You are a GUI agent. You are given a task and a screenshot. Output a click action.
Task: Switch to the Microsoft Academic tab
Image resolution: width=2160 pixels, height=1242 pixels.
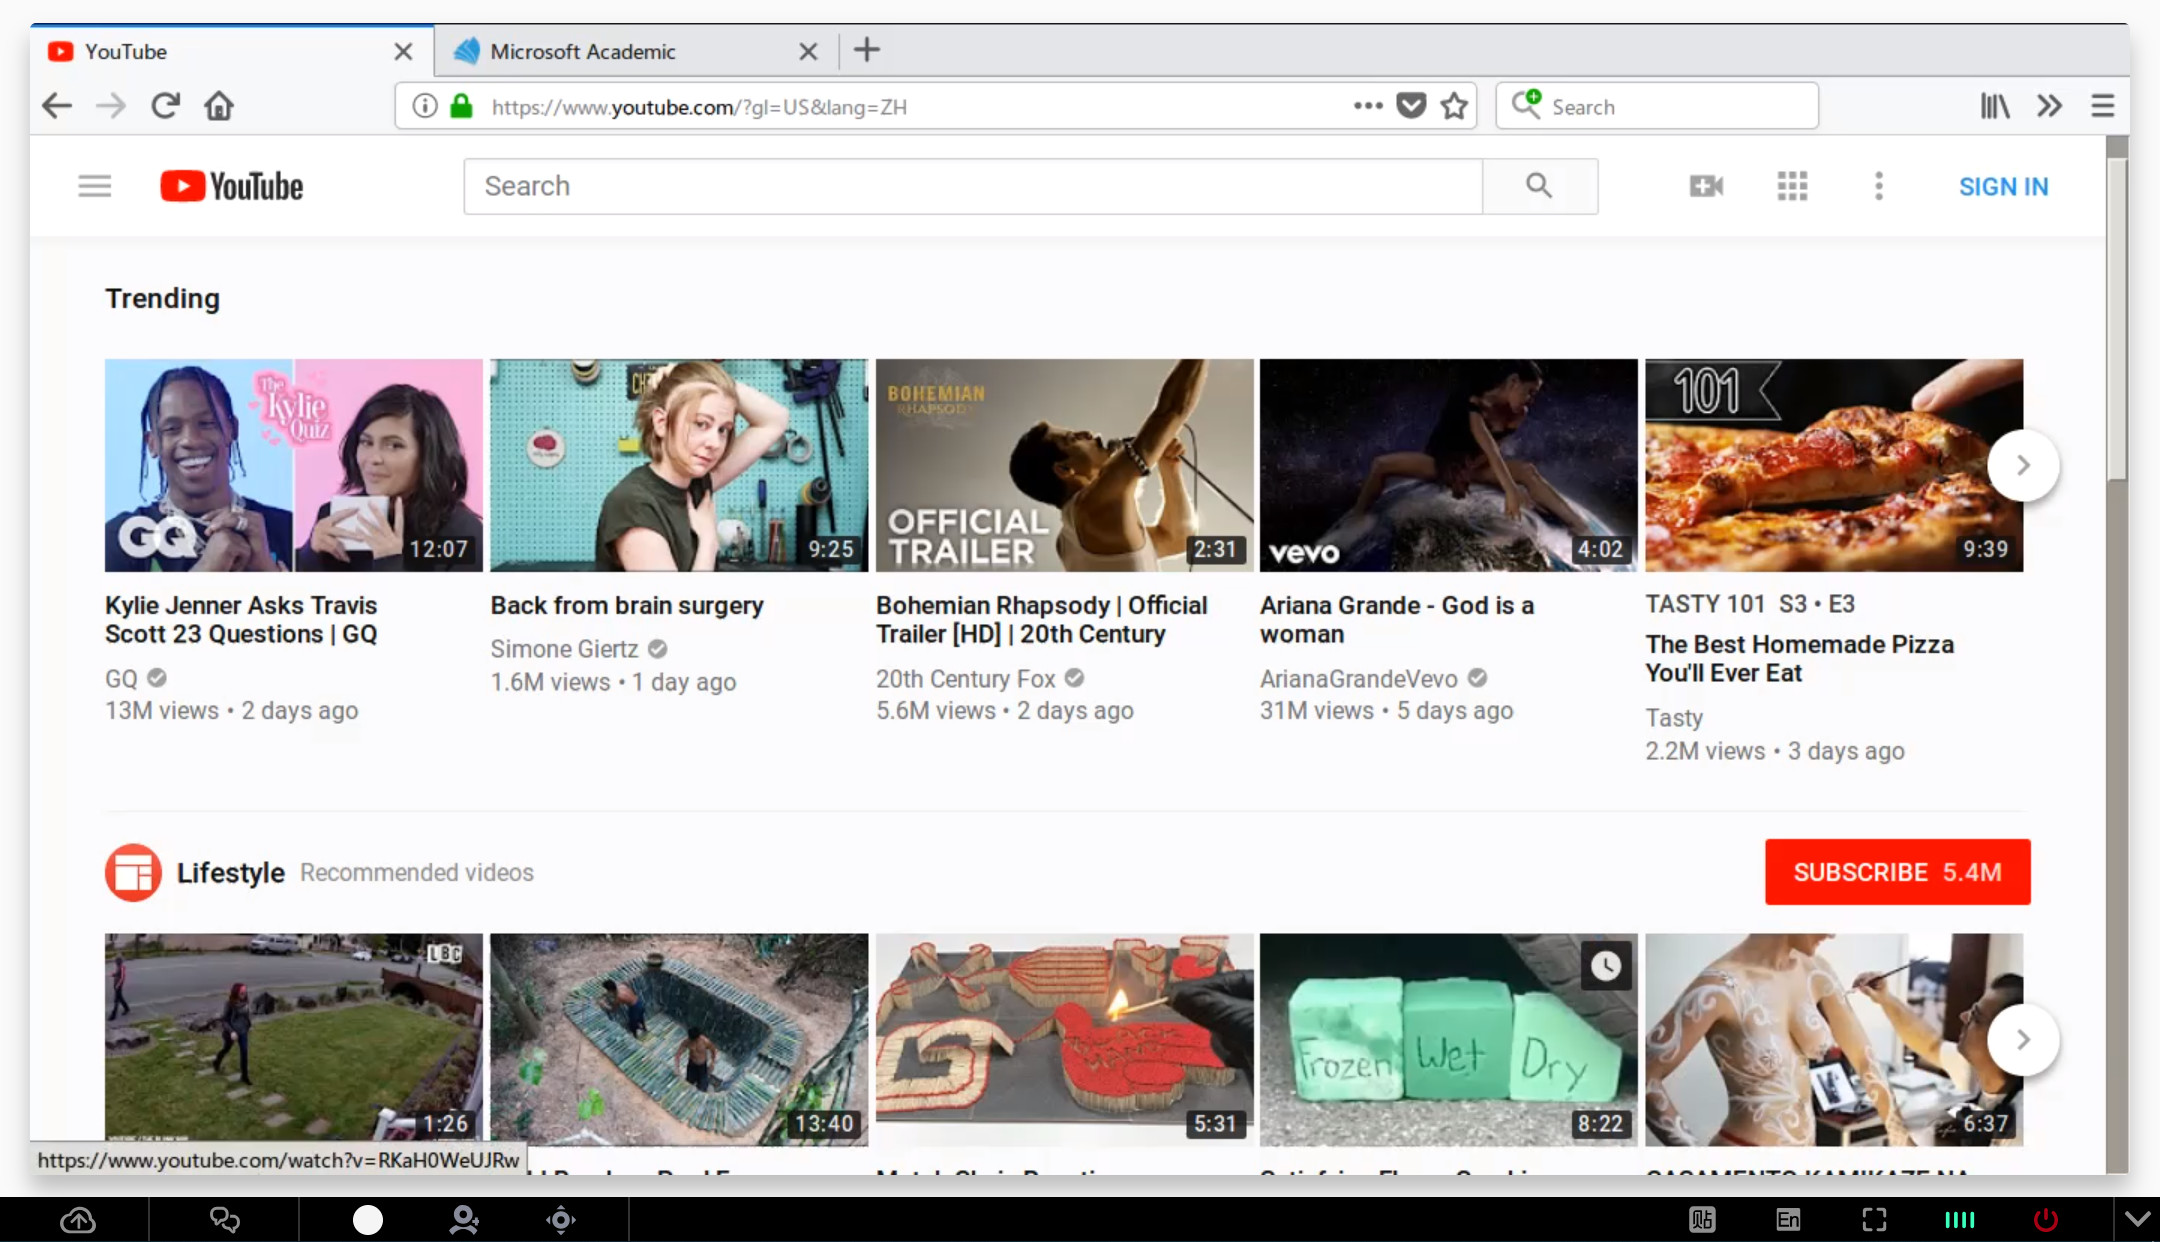tap(583, 52)
